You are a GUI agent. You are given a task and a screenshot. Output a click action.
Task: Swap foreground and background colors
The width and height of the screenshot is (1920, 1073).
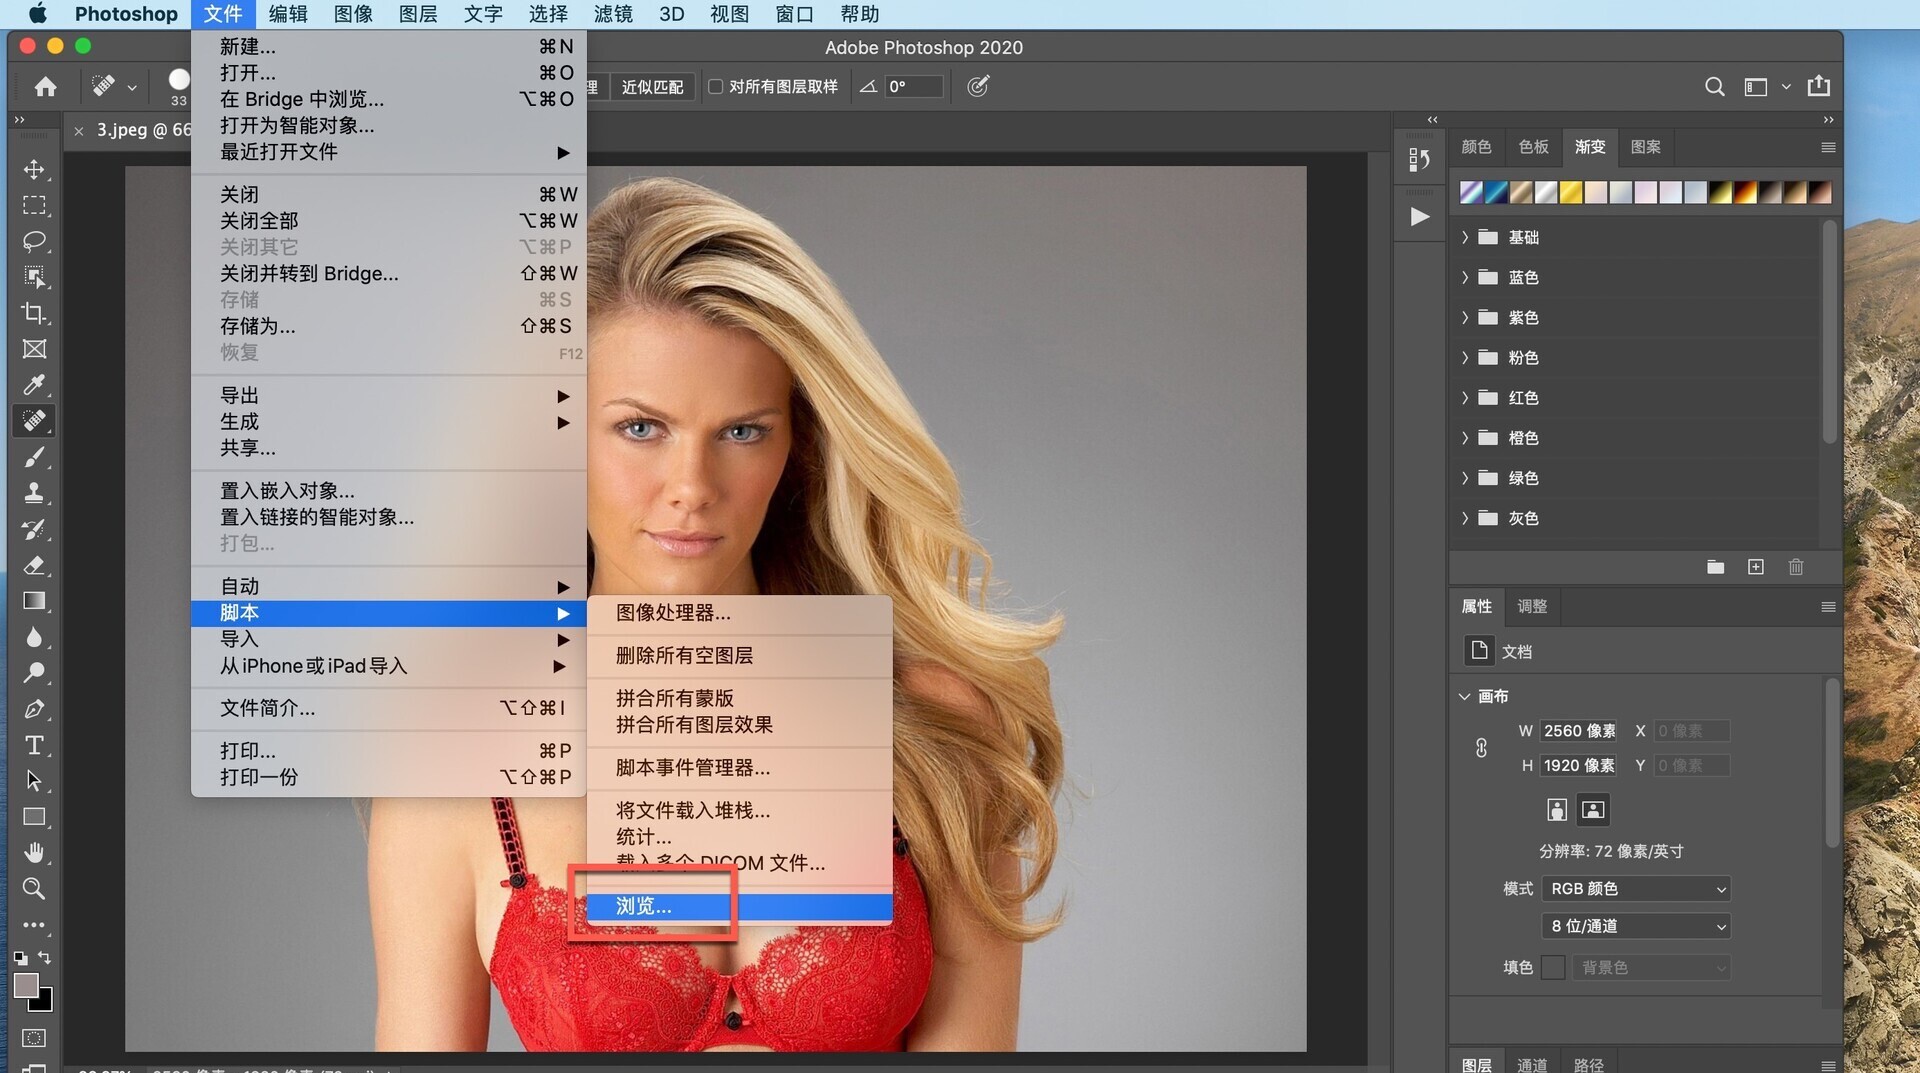45,957
